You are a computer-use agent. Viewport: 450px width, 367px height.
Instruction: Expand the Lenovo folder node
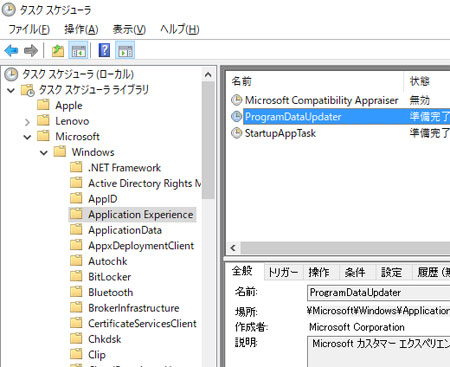[27, 122]
